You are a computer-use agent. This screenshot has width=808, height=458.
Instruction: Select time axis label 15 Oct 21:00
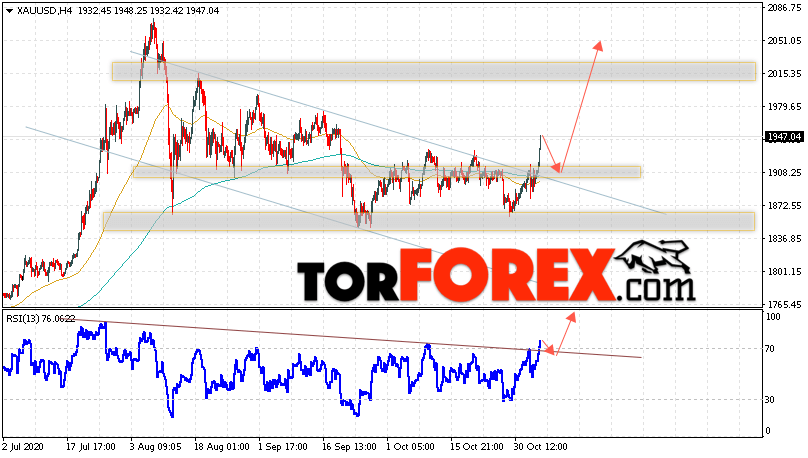[x=477, y=447]
